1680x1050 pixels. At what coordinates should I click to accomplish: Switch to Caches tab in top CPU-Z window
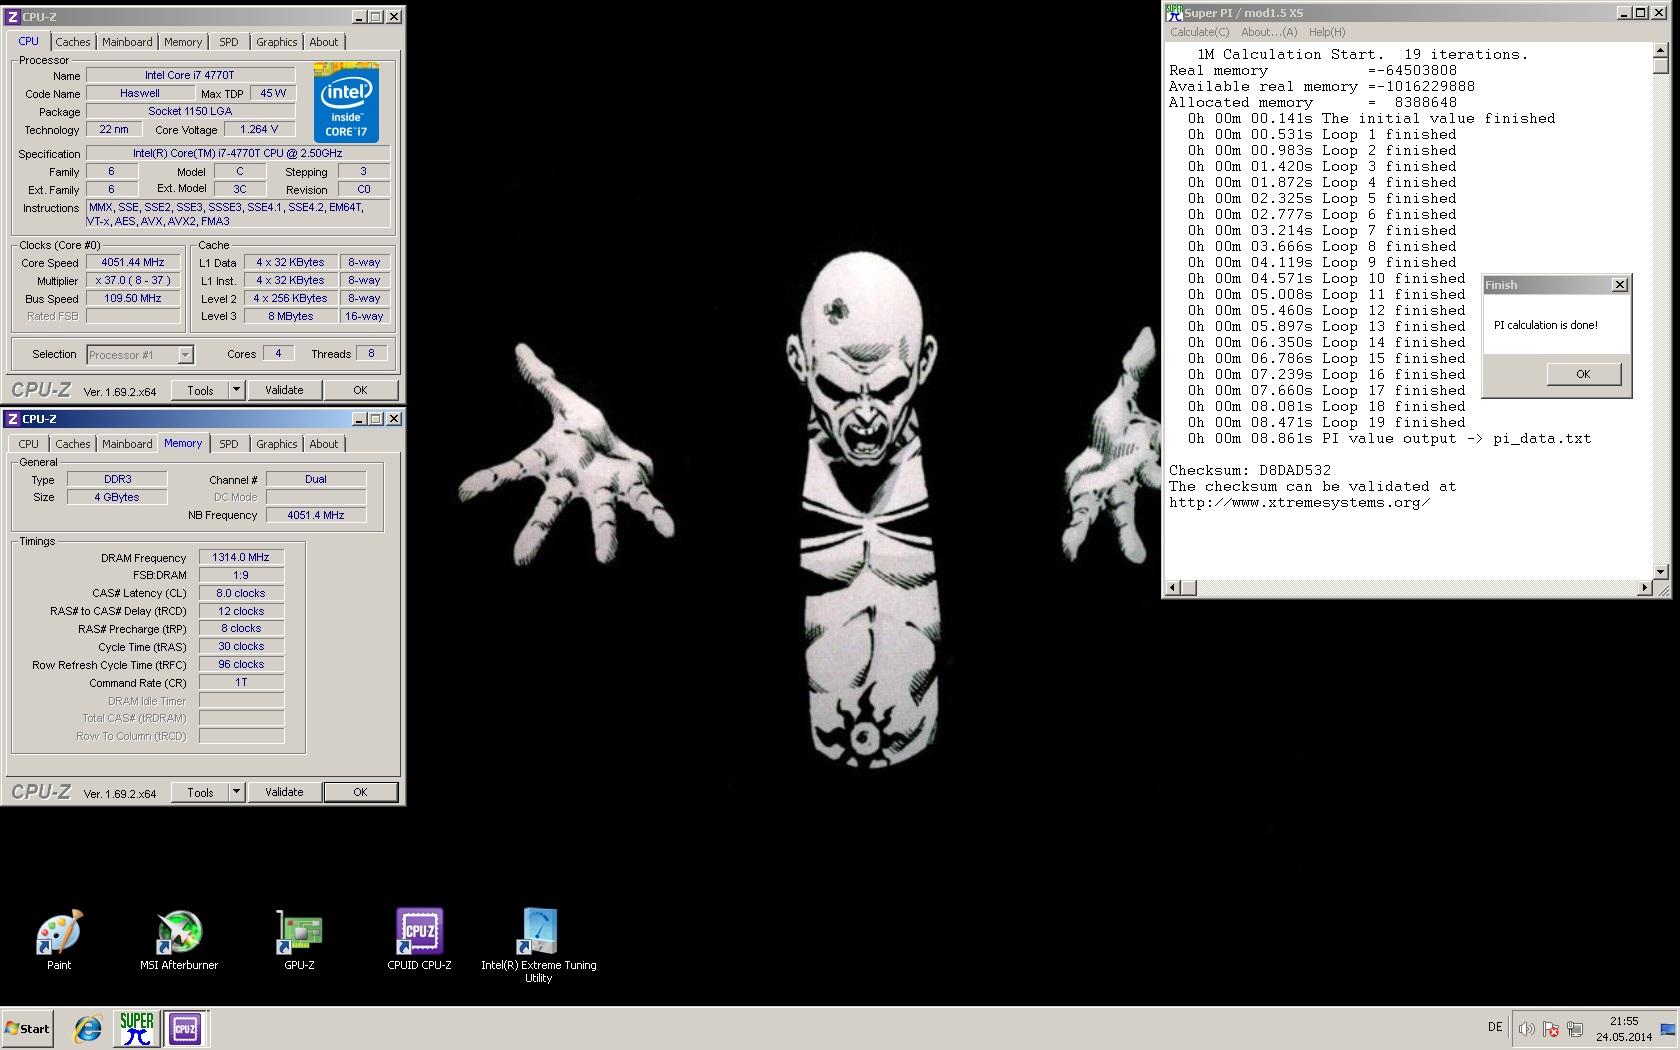(73, 42)
